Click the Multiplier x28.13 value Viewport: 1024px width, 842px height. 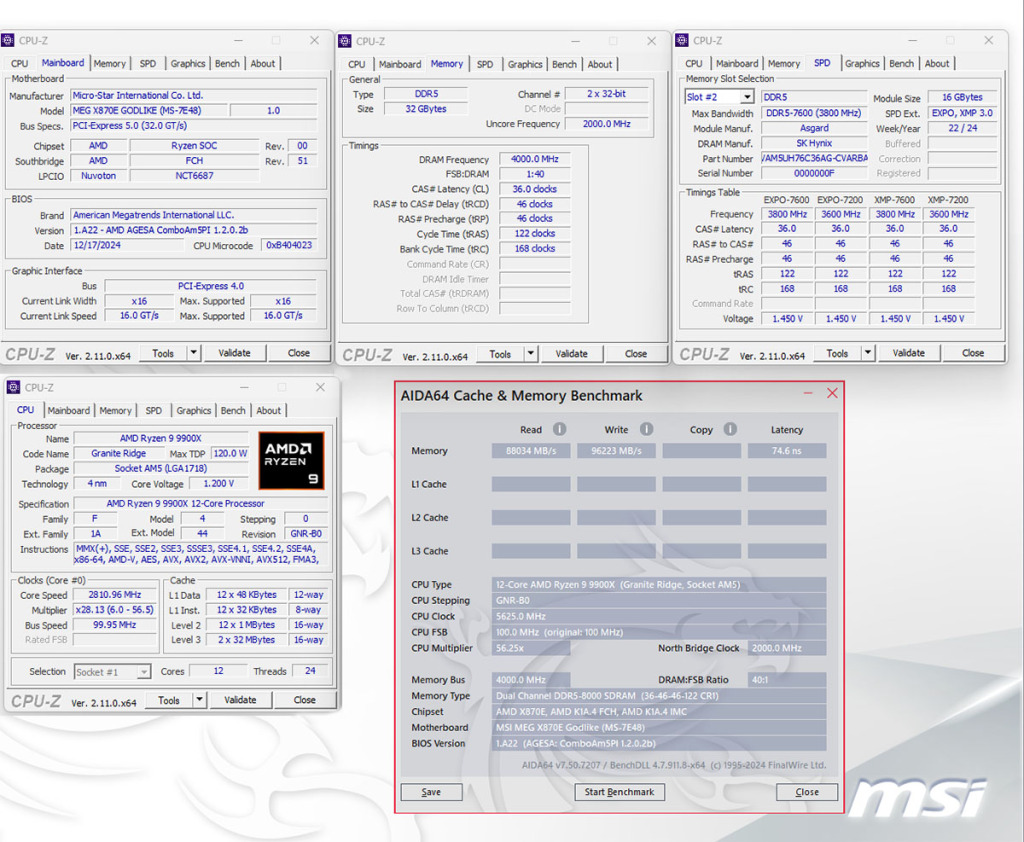115,609
